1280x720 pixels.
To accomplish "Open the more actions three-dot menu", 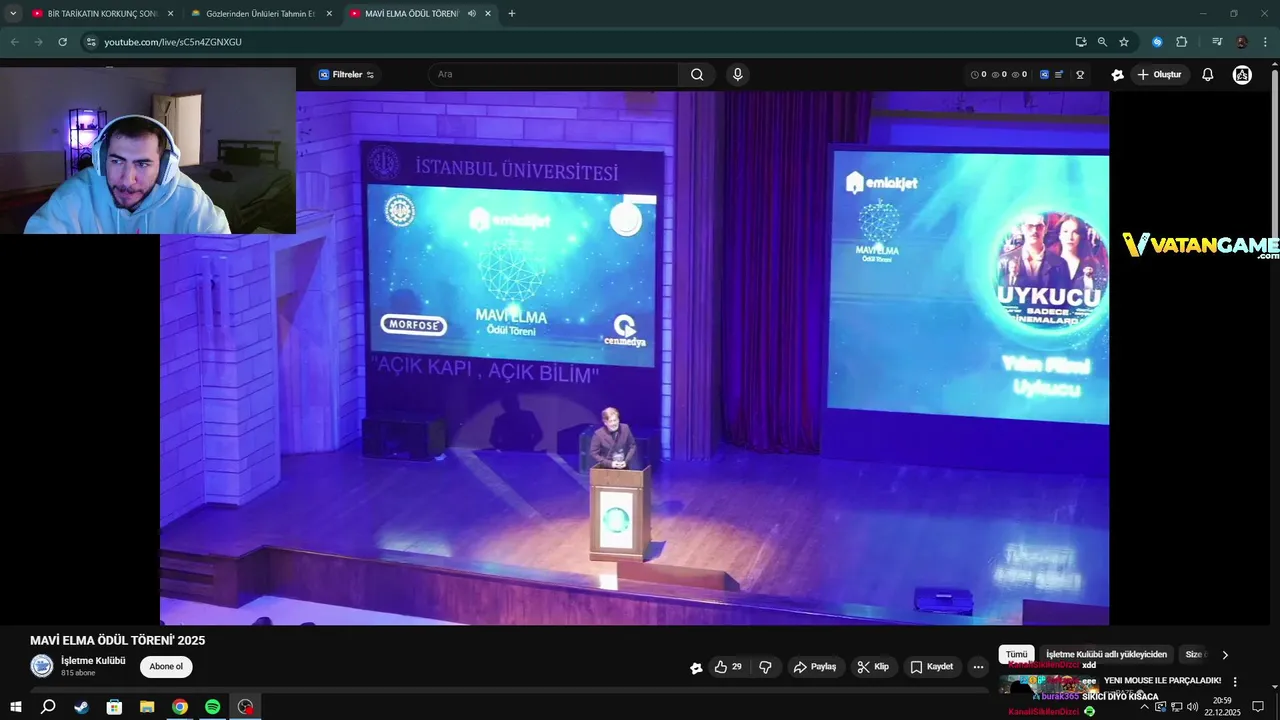I will tap(978, 667).
